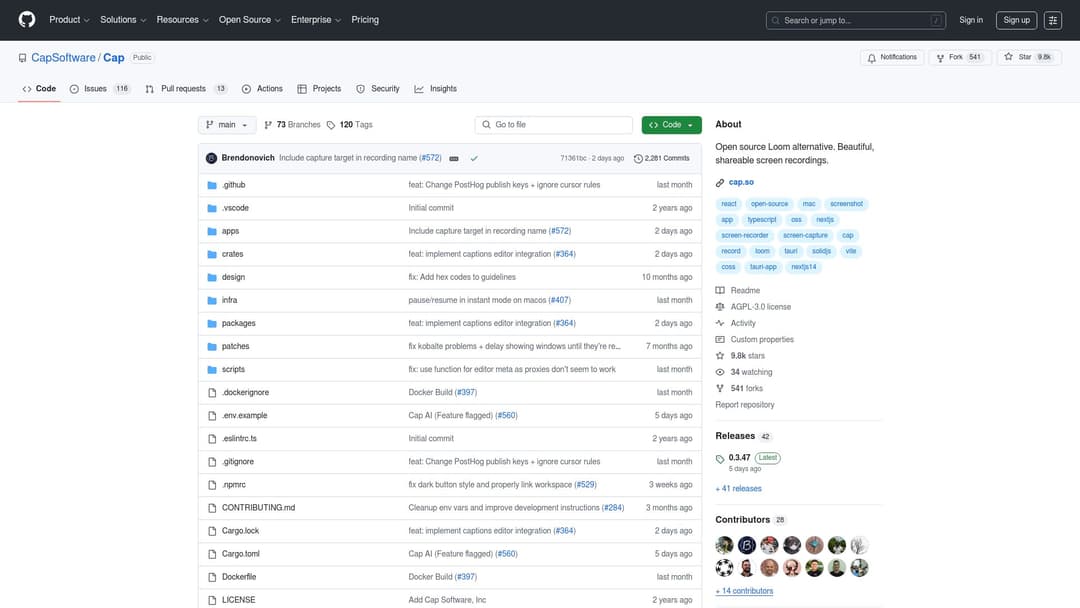Click the tags icon beside 120 Tags
The width and height of the screenshot is (1080, 608).
click(331, 125)
